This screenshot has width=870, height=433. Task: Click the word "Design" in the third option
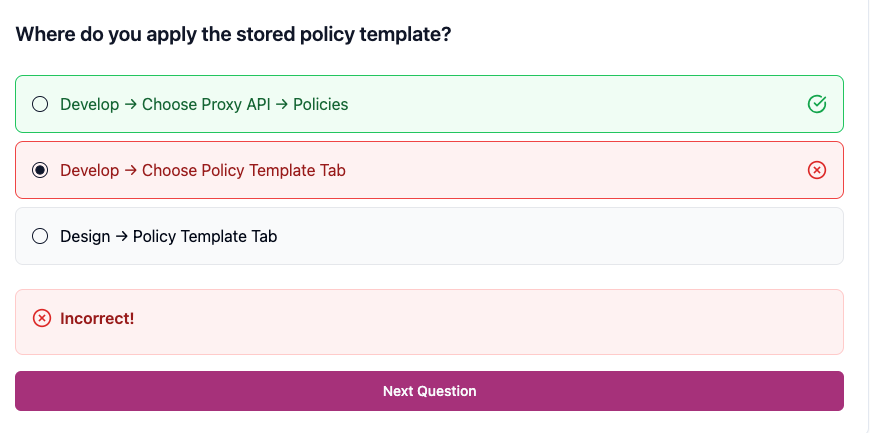point(85,236)
